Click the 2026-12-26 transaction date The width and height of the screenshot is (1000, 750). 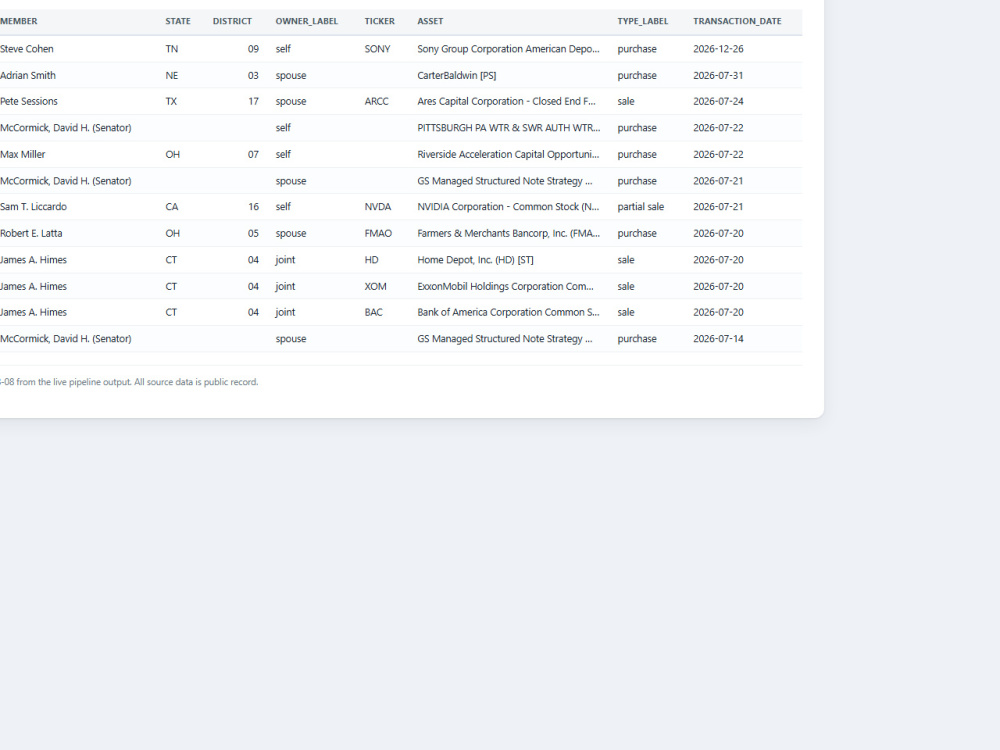pos(718,48)
